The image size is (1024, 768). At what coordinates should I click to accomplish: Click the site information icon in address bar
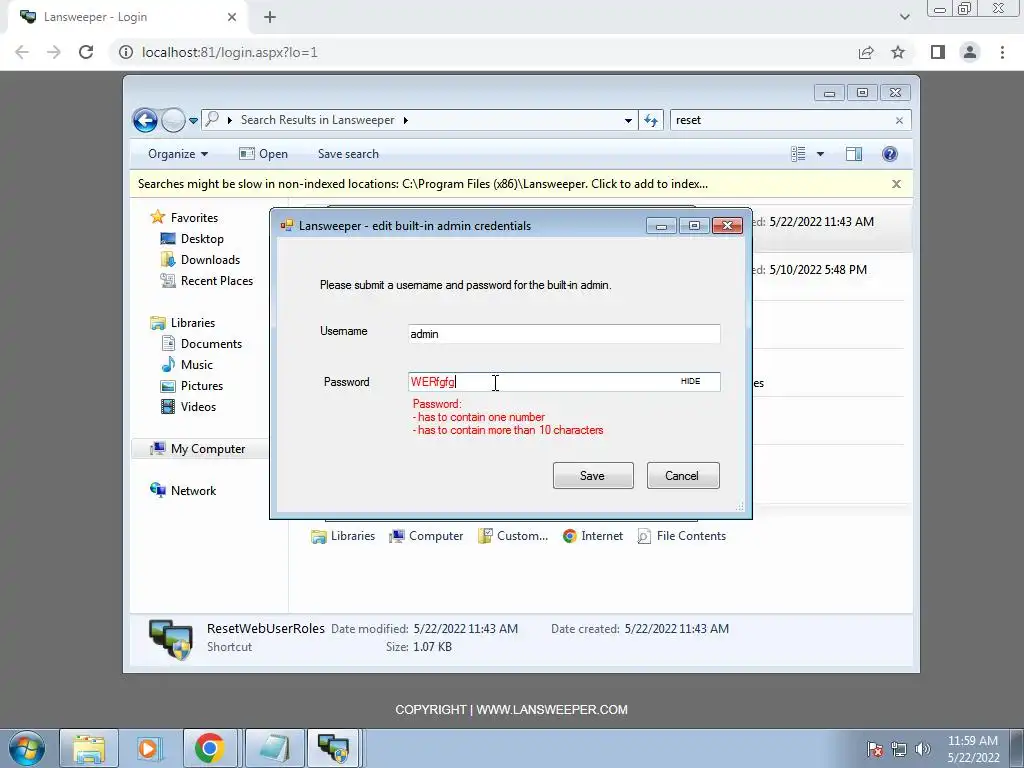(x=125, y=52)
